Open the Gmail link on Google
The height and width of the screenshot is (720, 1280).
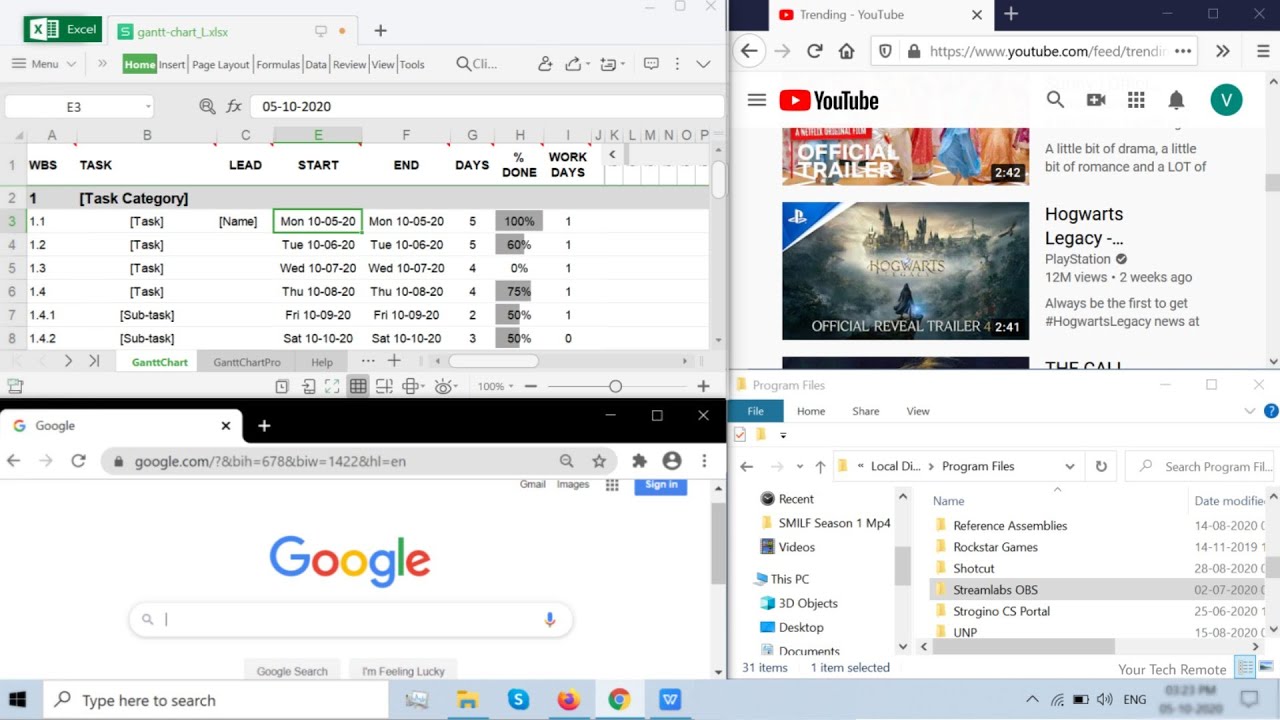click(533, 484)
